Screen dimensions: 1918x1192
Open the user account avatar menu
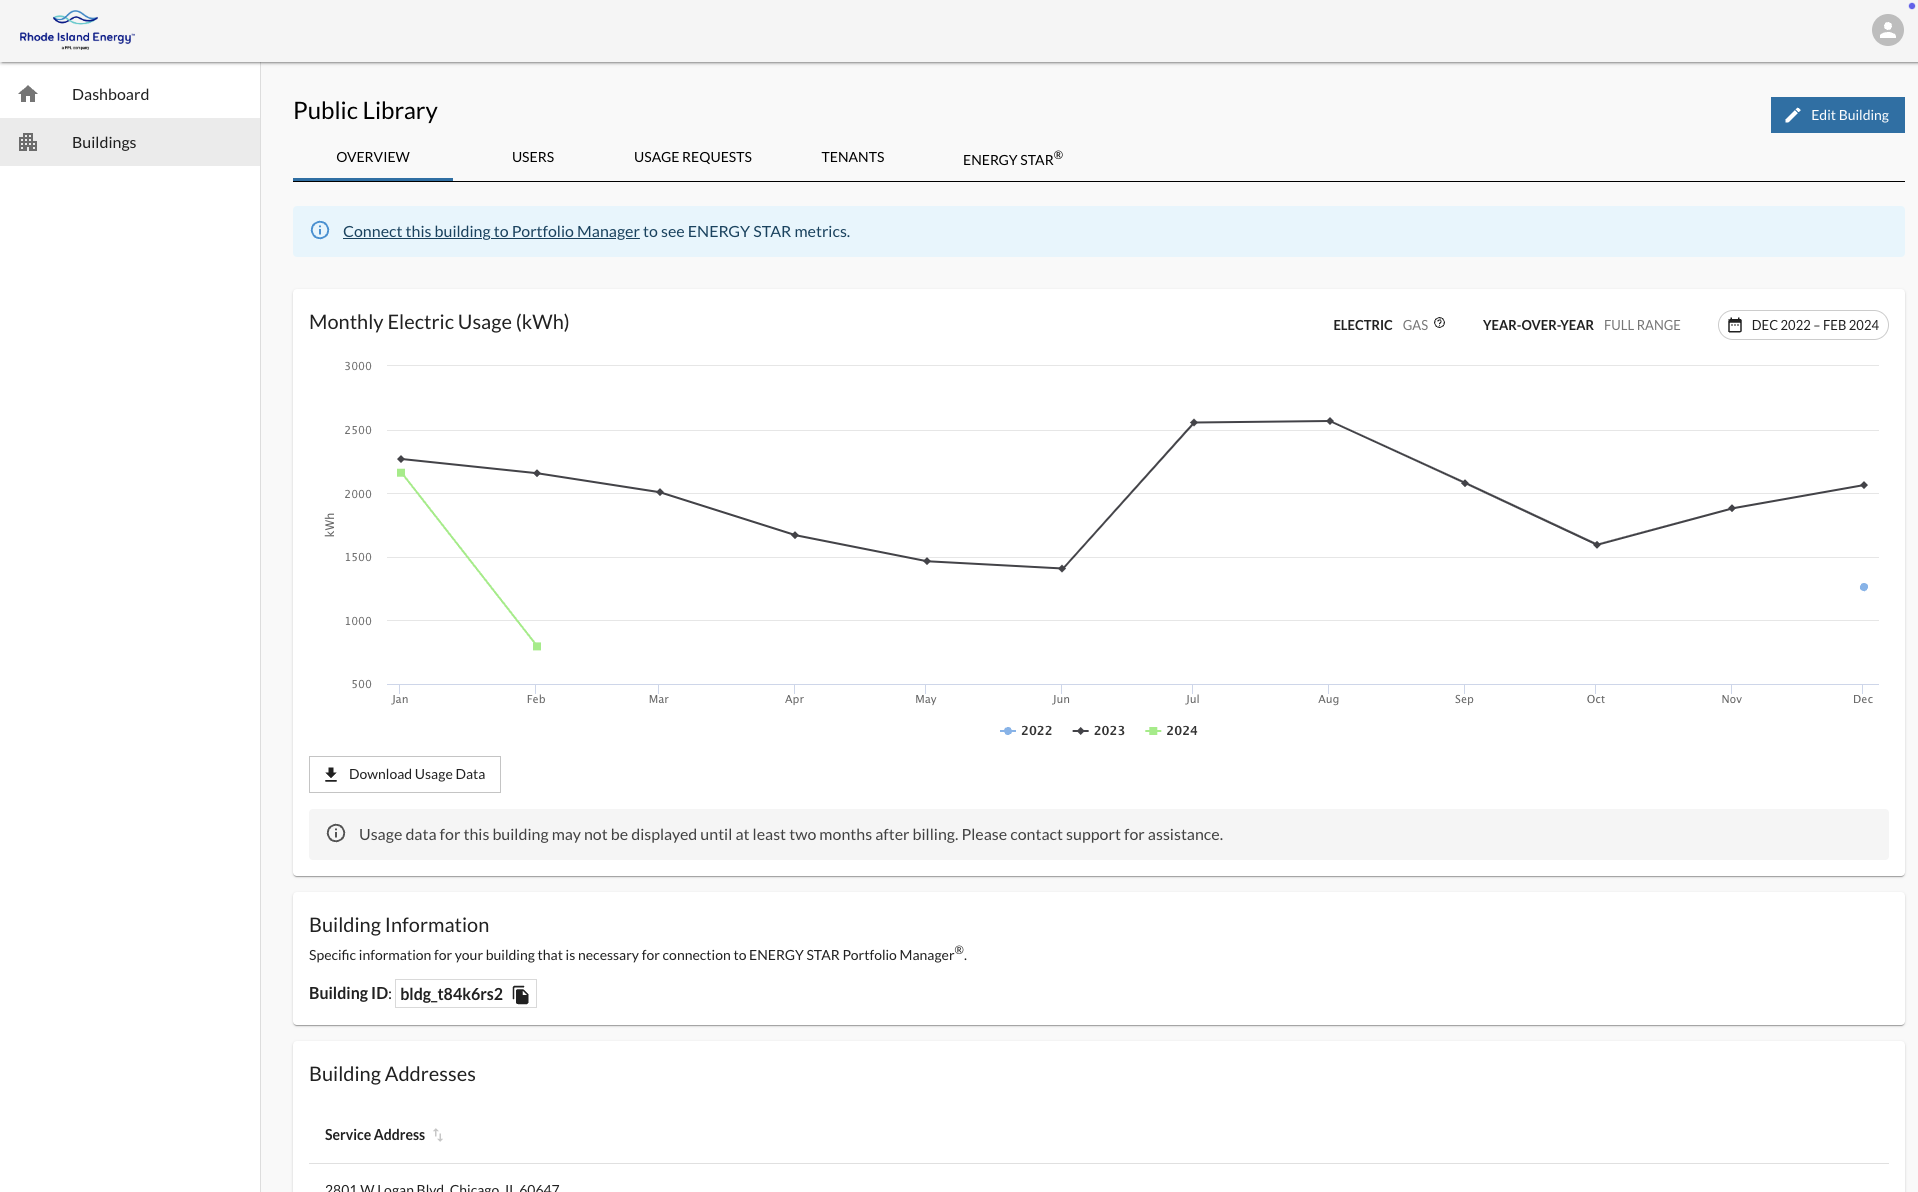coord(1886,30)
